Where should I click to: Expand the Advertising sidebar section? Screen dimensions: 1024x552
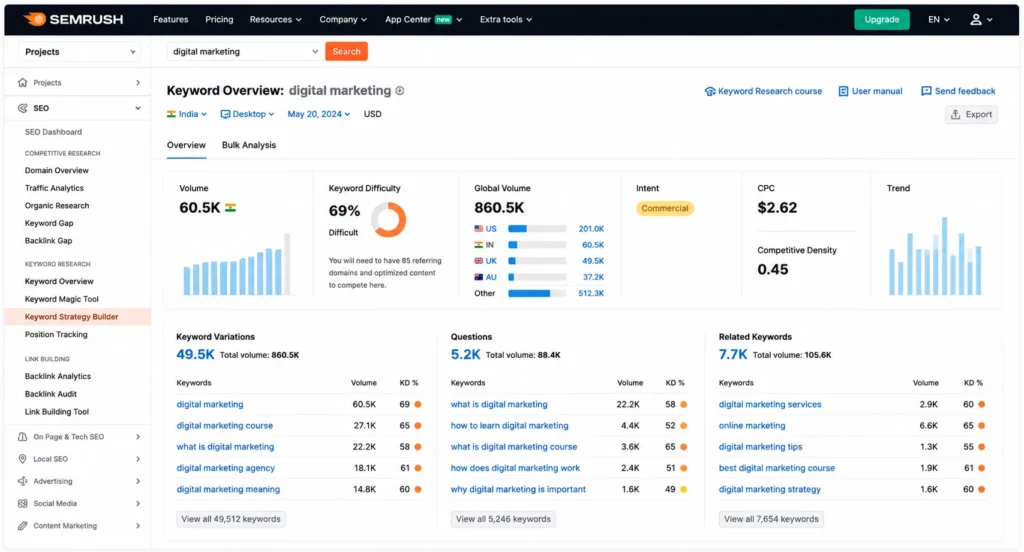[x=138, y=481]
